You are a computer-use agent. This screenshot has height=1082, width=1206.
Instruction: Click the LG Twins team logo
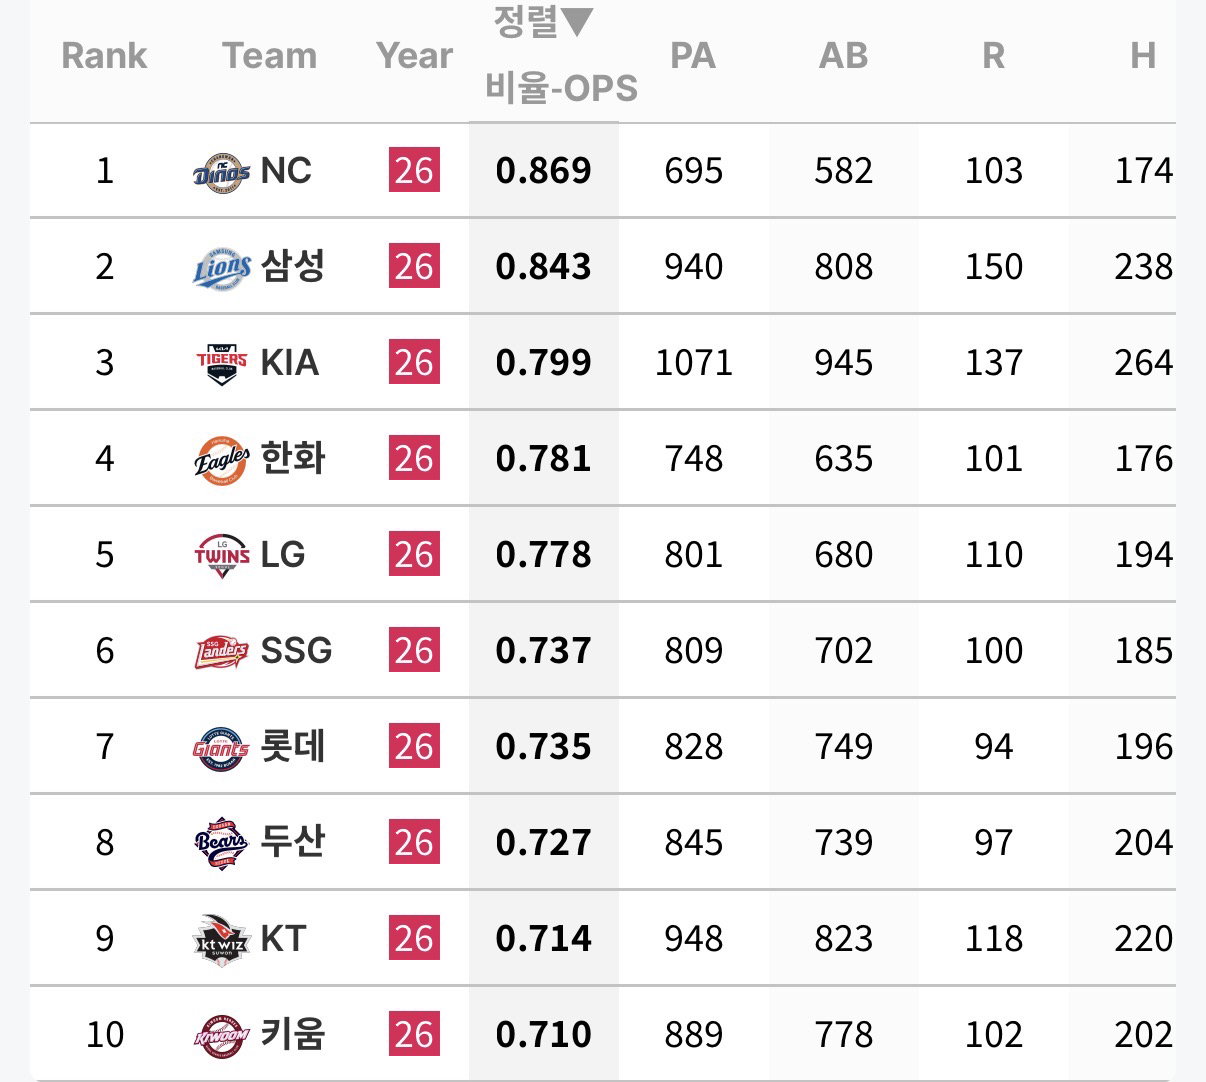click(221, 555)
